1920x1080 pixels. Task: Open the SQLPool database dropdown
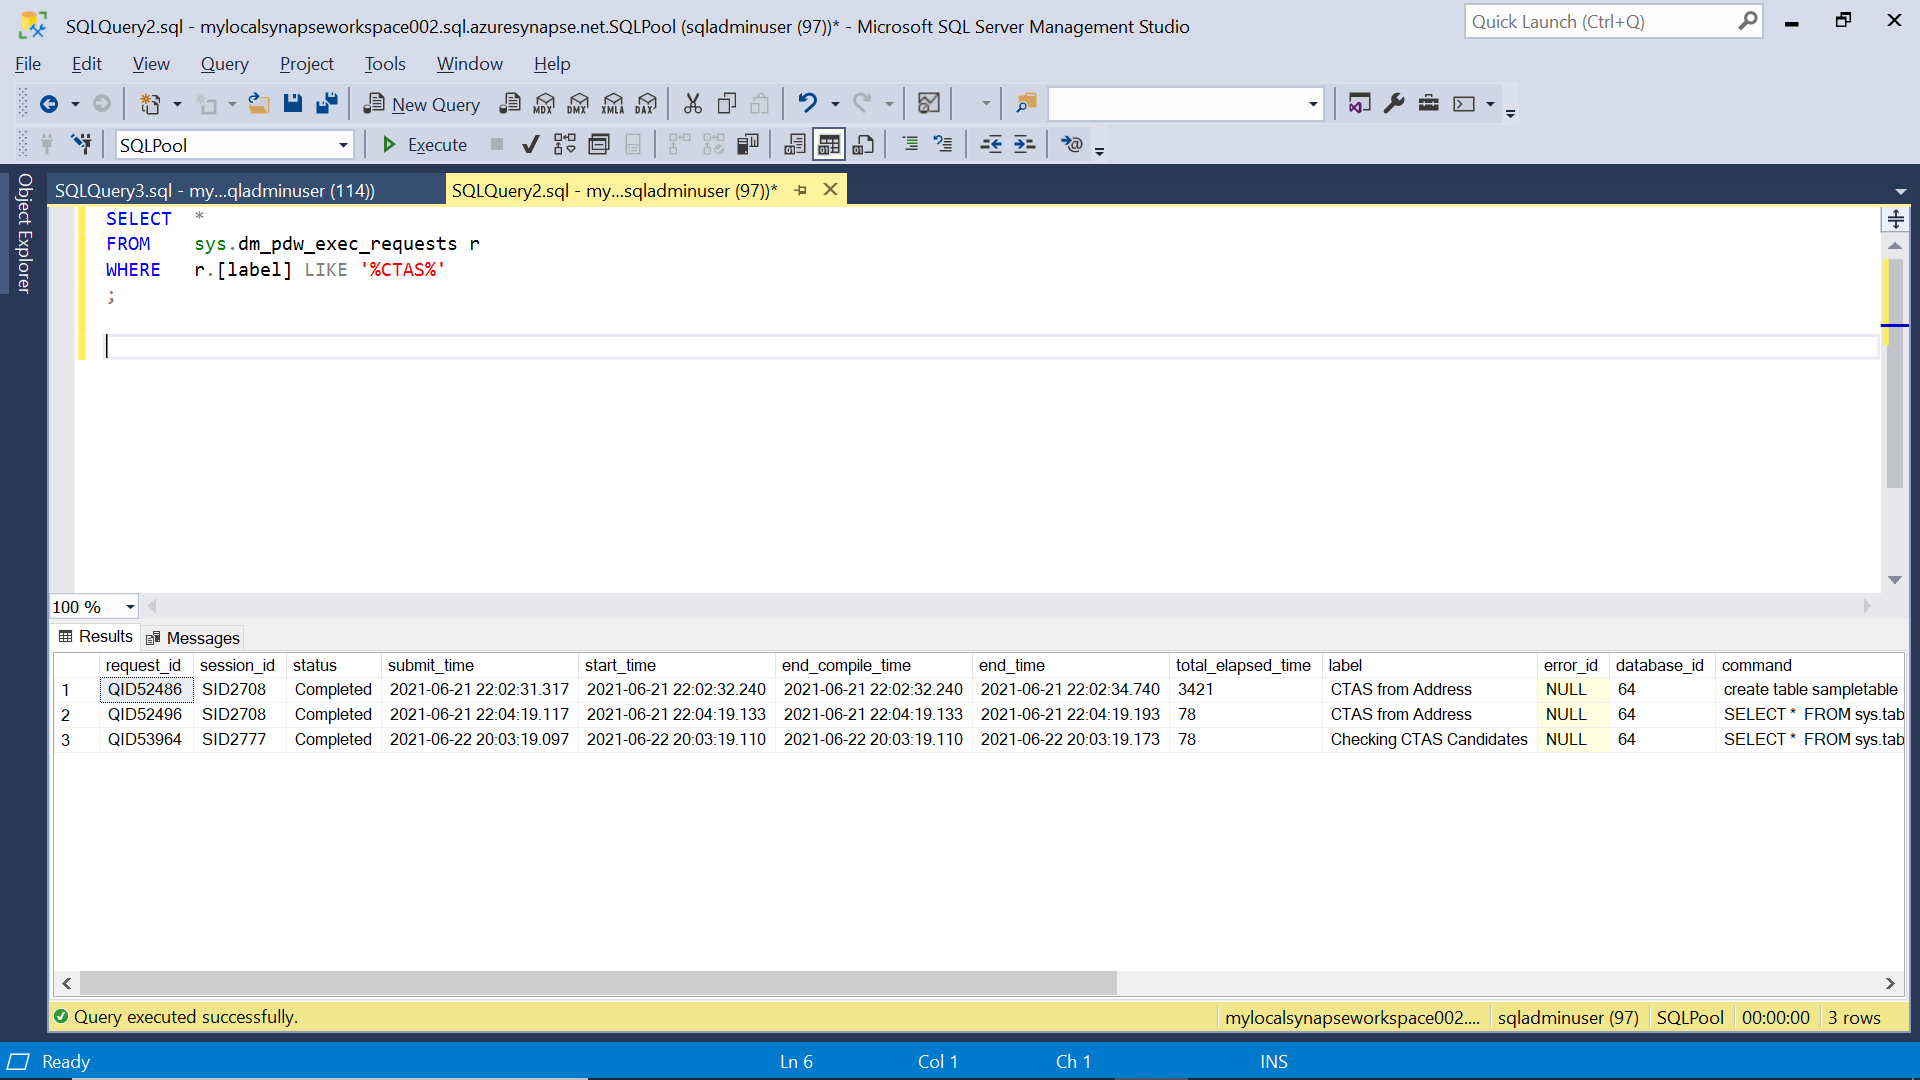tap(345, 144)
